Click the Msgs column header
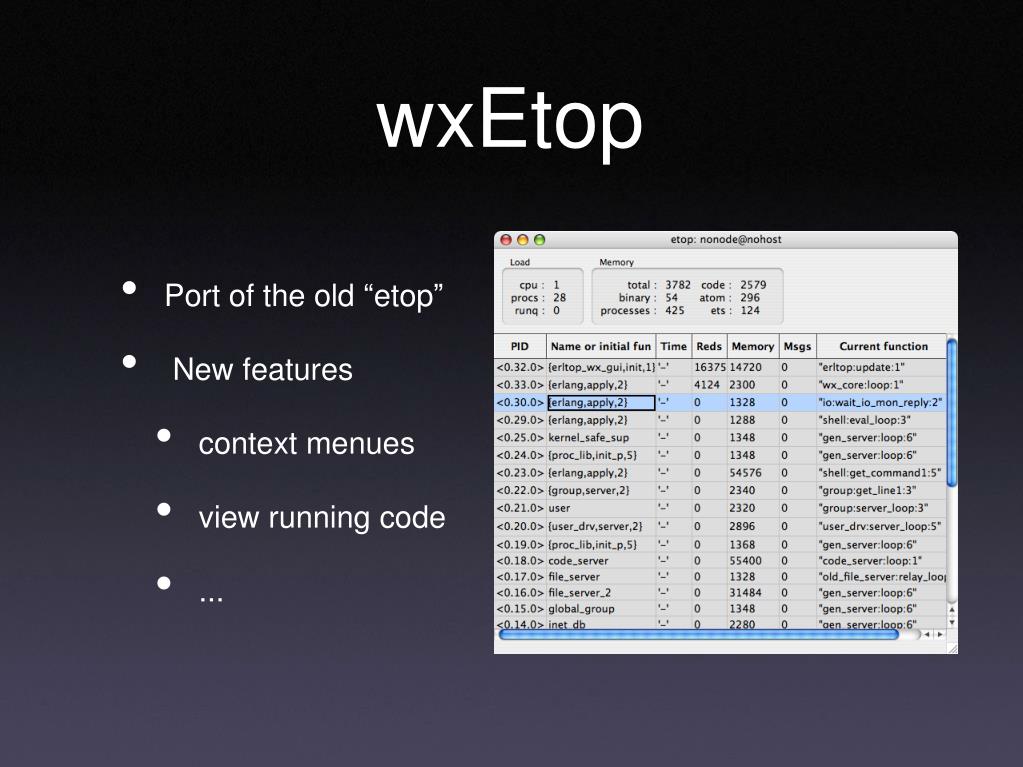The image size is (1023, 767). (796, 346)
